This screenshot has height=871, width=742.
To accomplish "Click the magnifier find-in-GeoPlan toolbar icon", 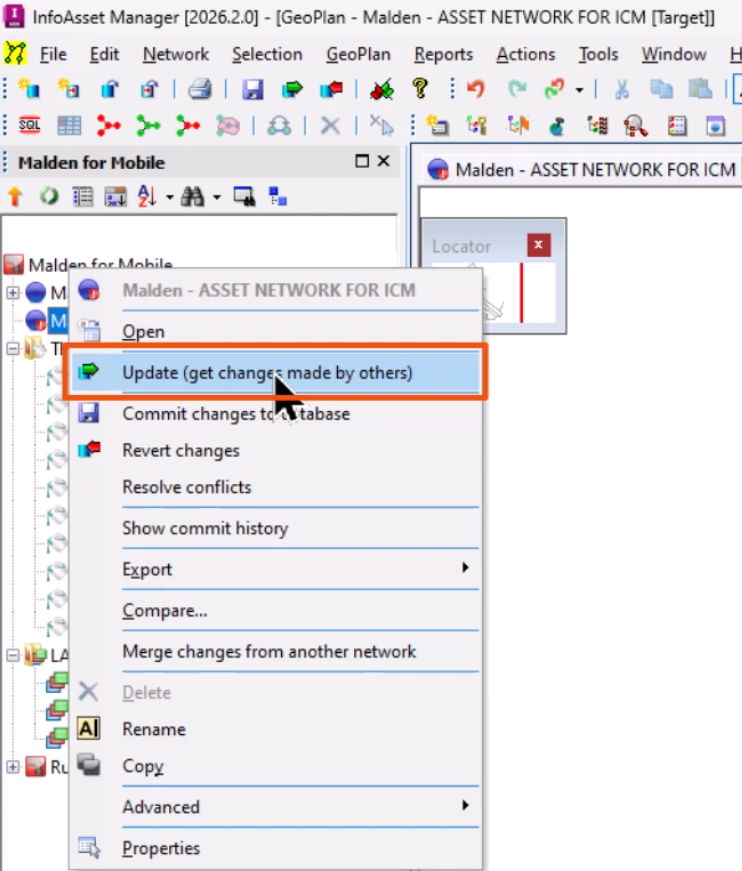I will tap(636, 127).
